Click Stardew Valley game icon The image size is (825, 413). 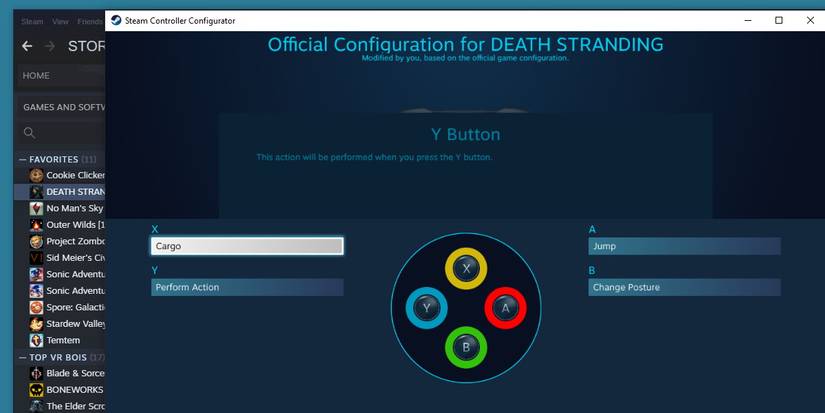tap(36, 324)
